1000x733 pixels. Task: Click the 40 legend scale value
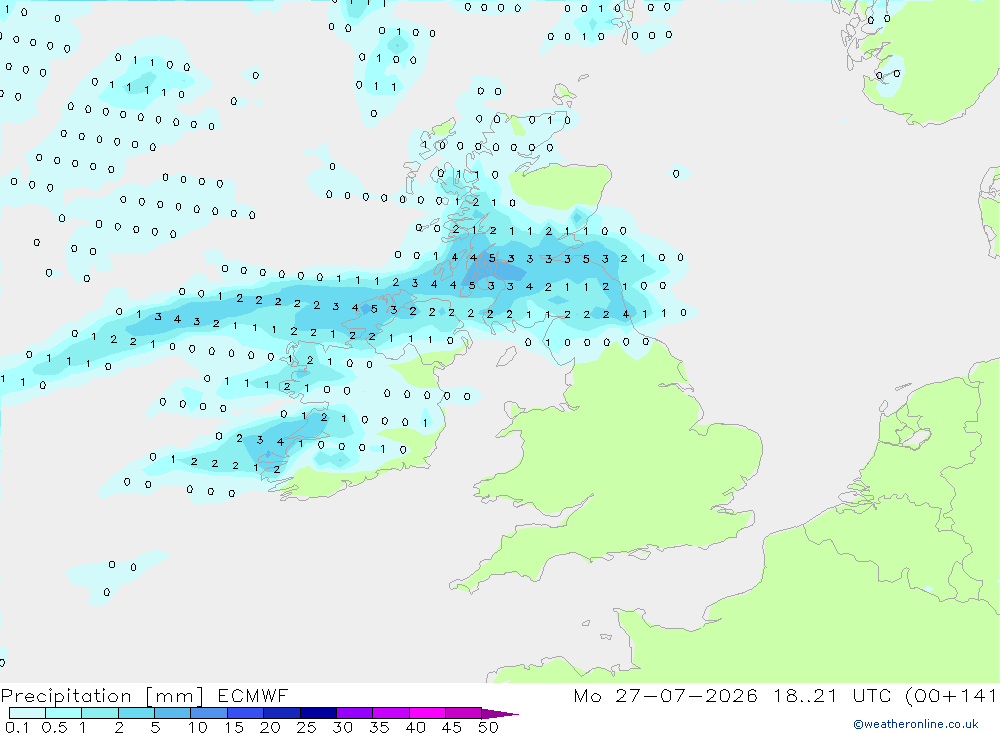point(416,727)
